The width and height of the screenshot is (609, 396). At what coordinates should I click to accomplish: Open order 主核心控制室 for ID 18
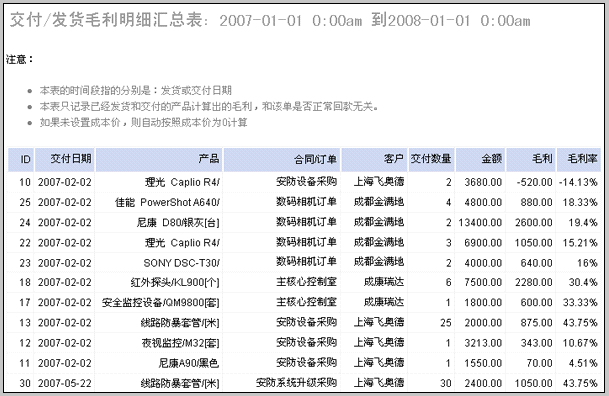pyautogui.click(x=306, y=282)
